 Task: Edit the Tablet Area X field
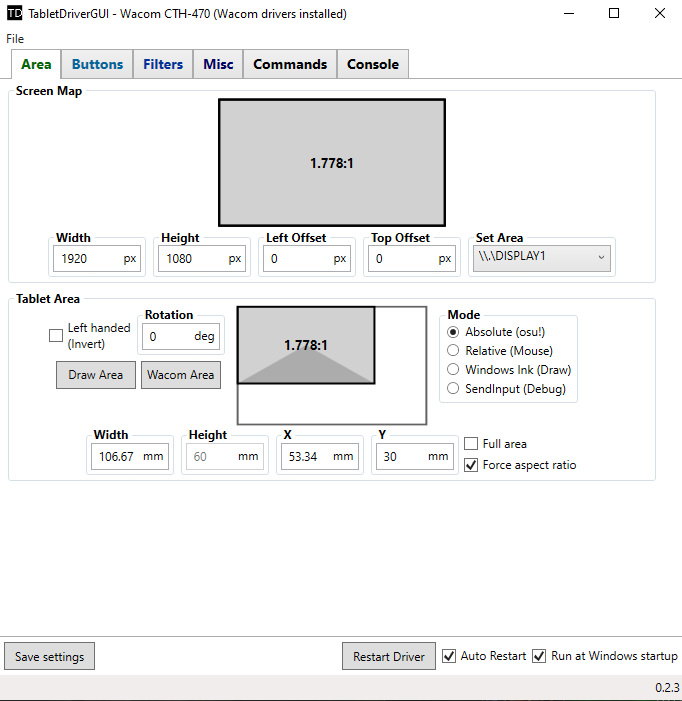point(320,456)
